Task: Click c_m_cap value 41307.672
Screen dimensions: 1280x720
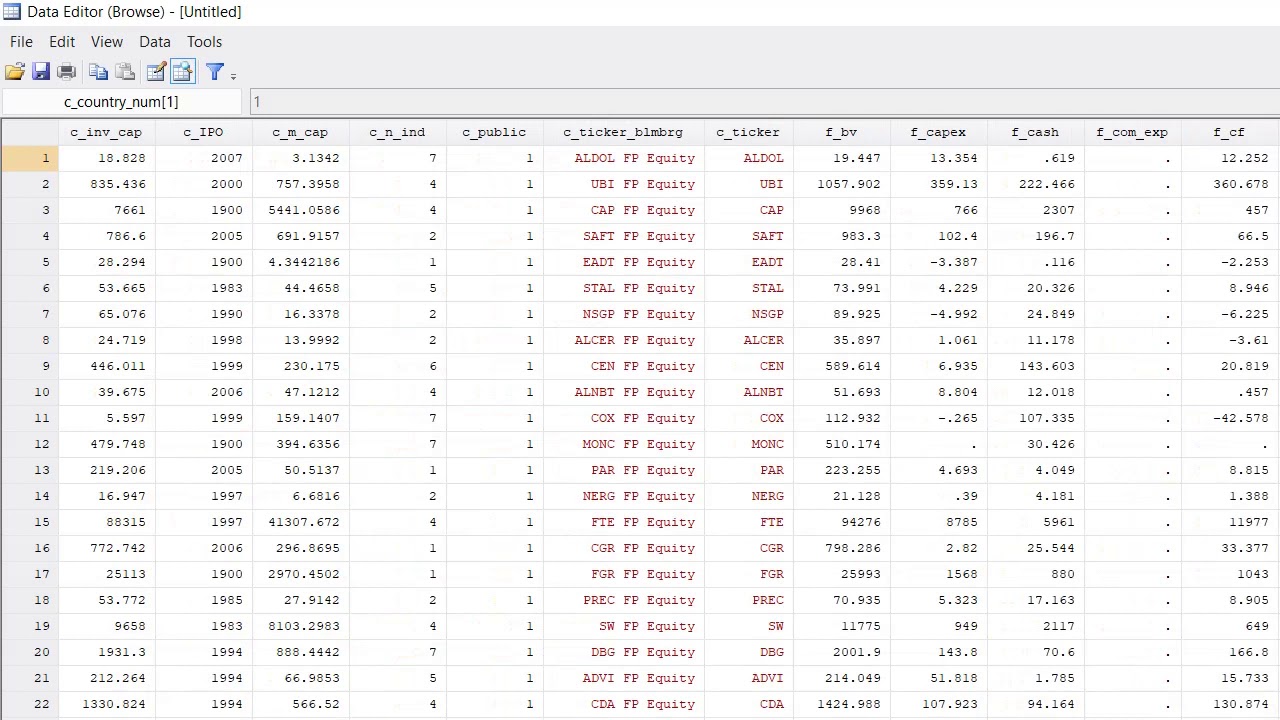Action: point(303,522)
